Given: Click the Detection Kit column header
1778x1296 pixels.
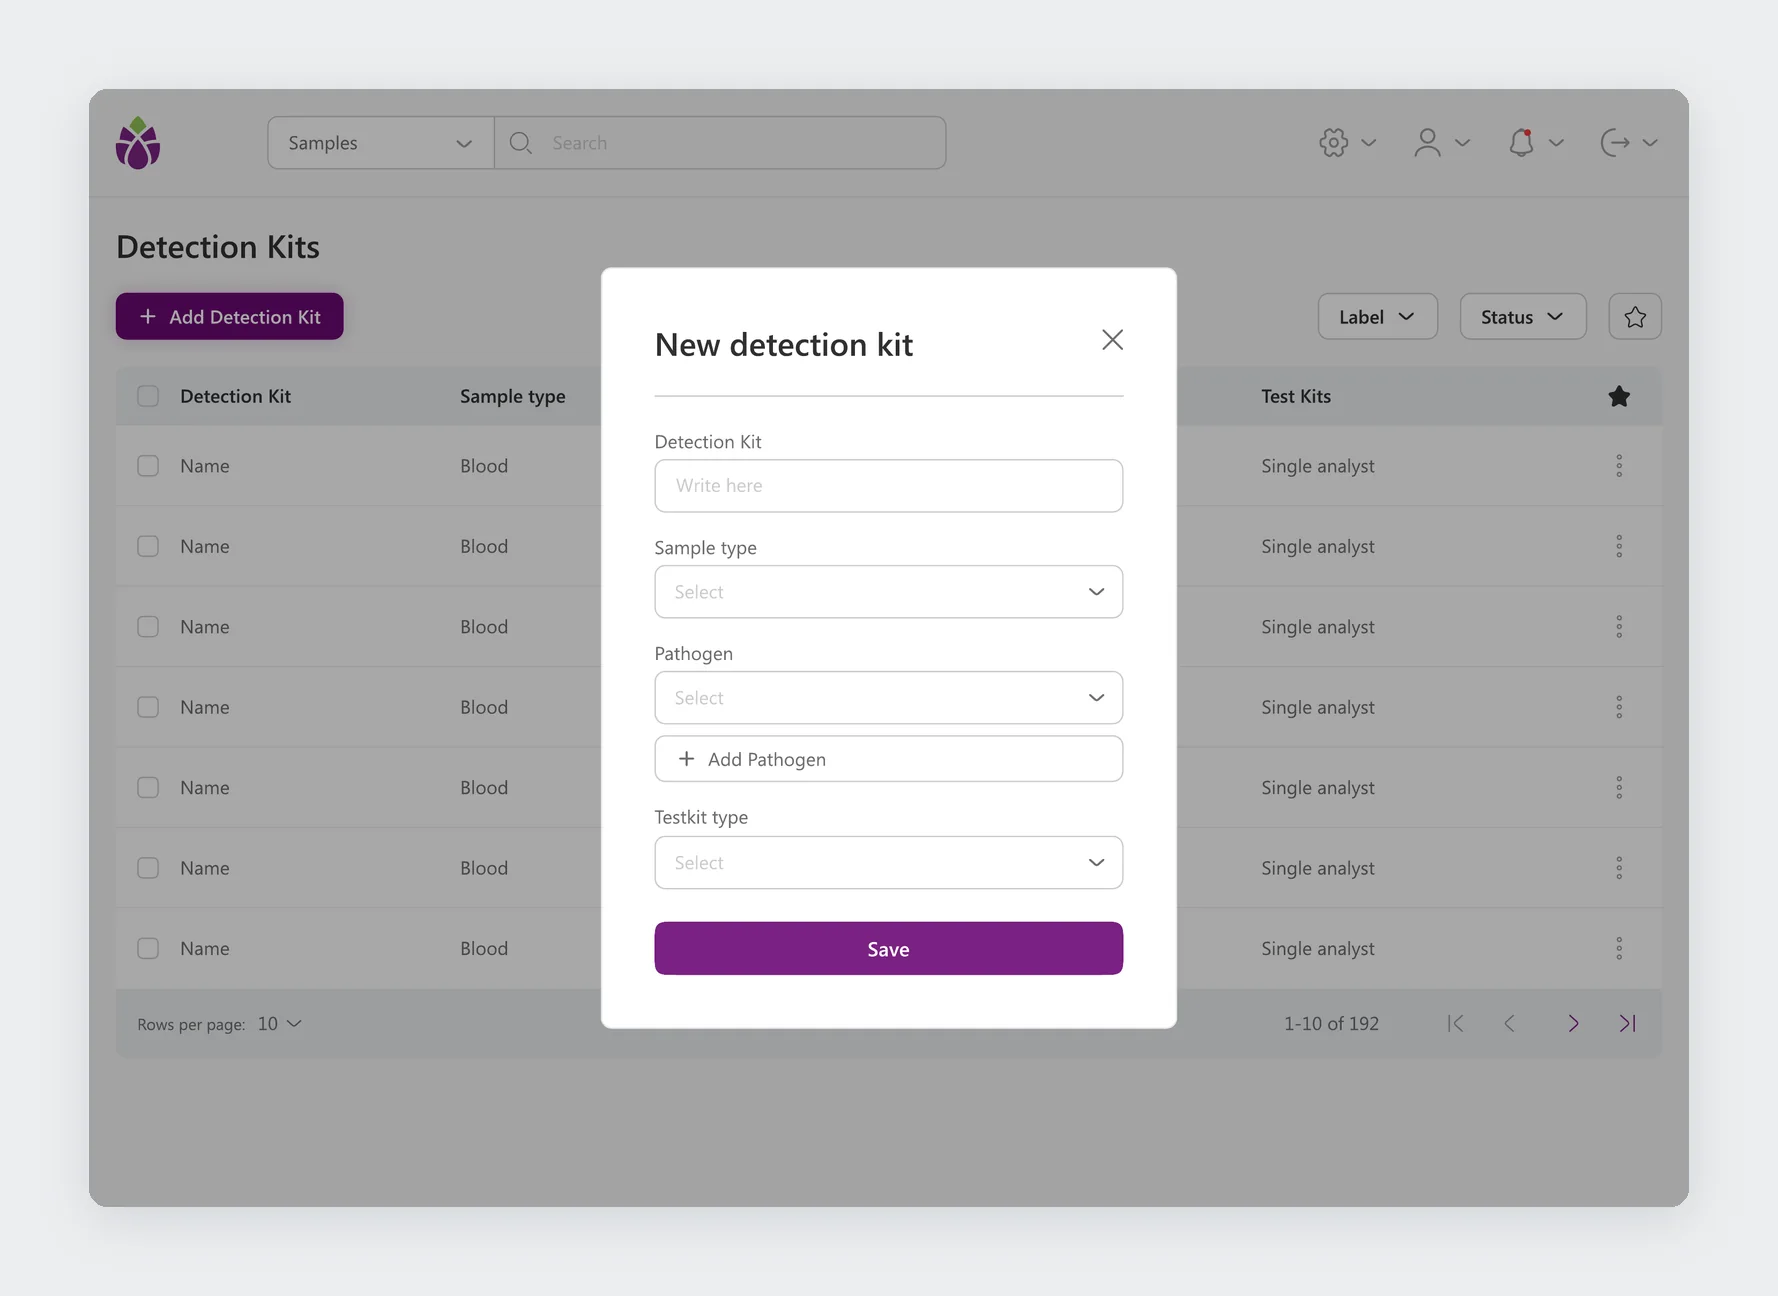Looking at the screenshot, I should point(236,396).
